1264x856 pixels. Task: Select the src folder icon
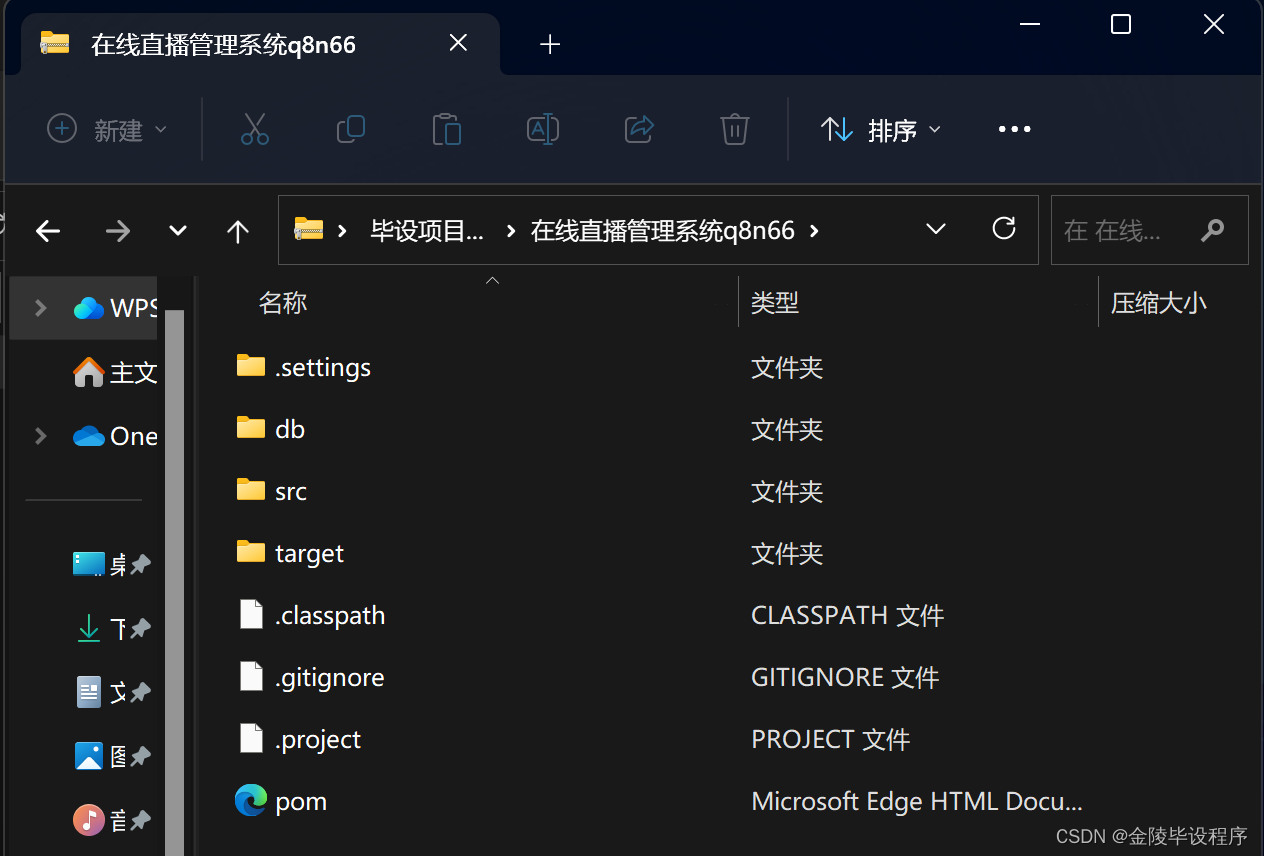251,490
